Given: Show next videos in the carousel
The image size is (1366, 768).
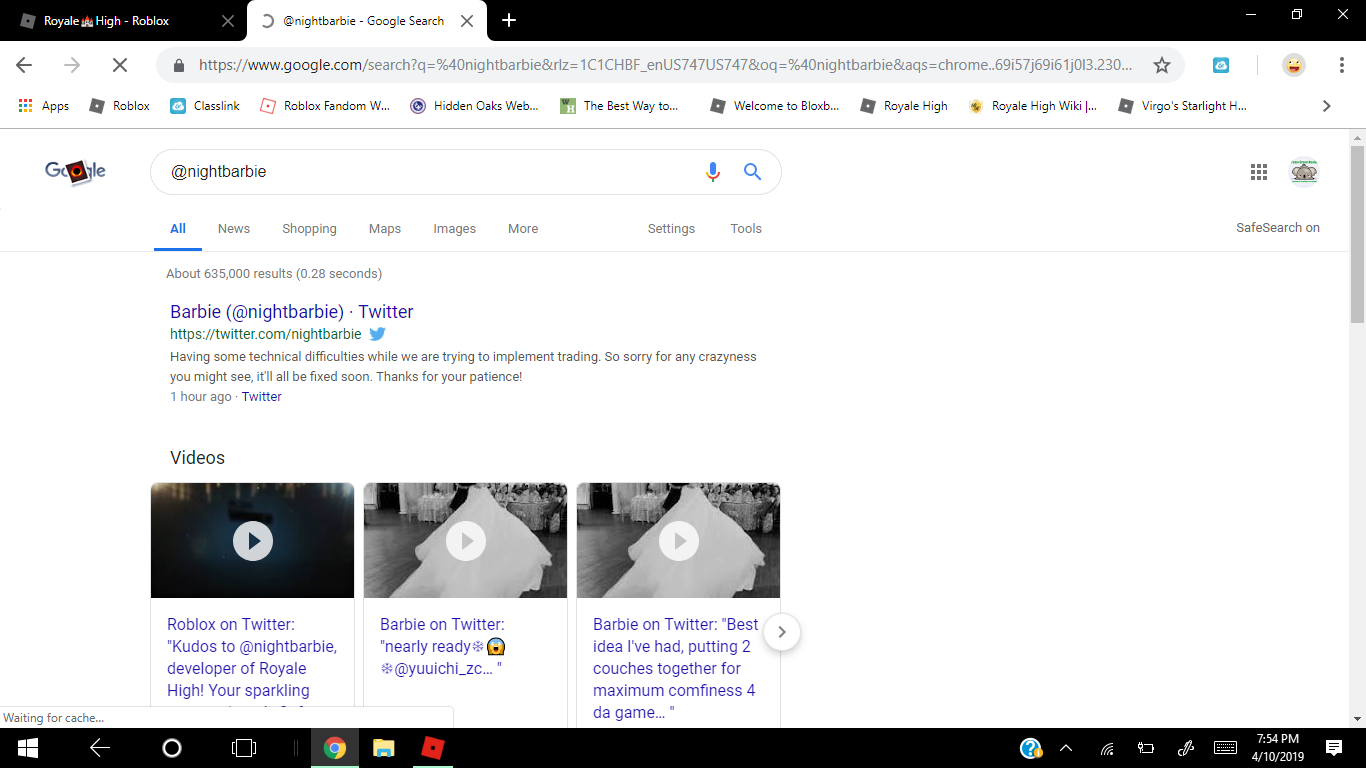Looking at the screenshot, I should pyautogui.click(x=782, y=632).
